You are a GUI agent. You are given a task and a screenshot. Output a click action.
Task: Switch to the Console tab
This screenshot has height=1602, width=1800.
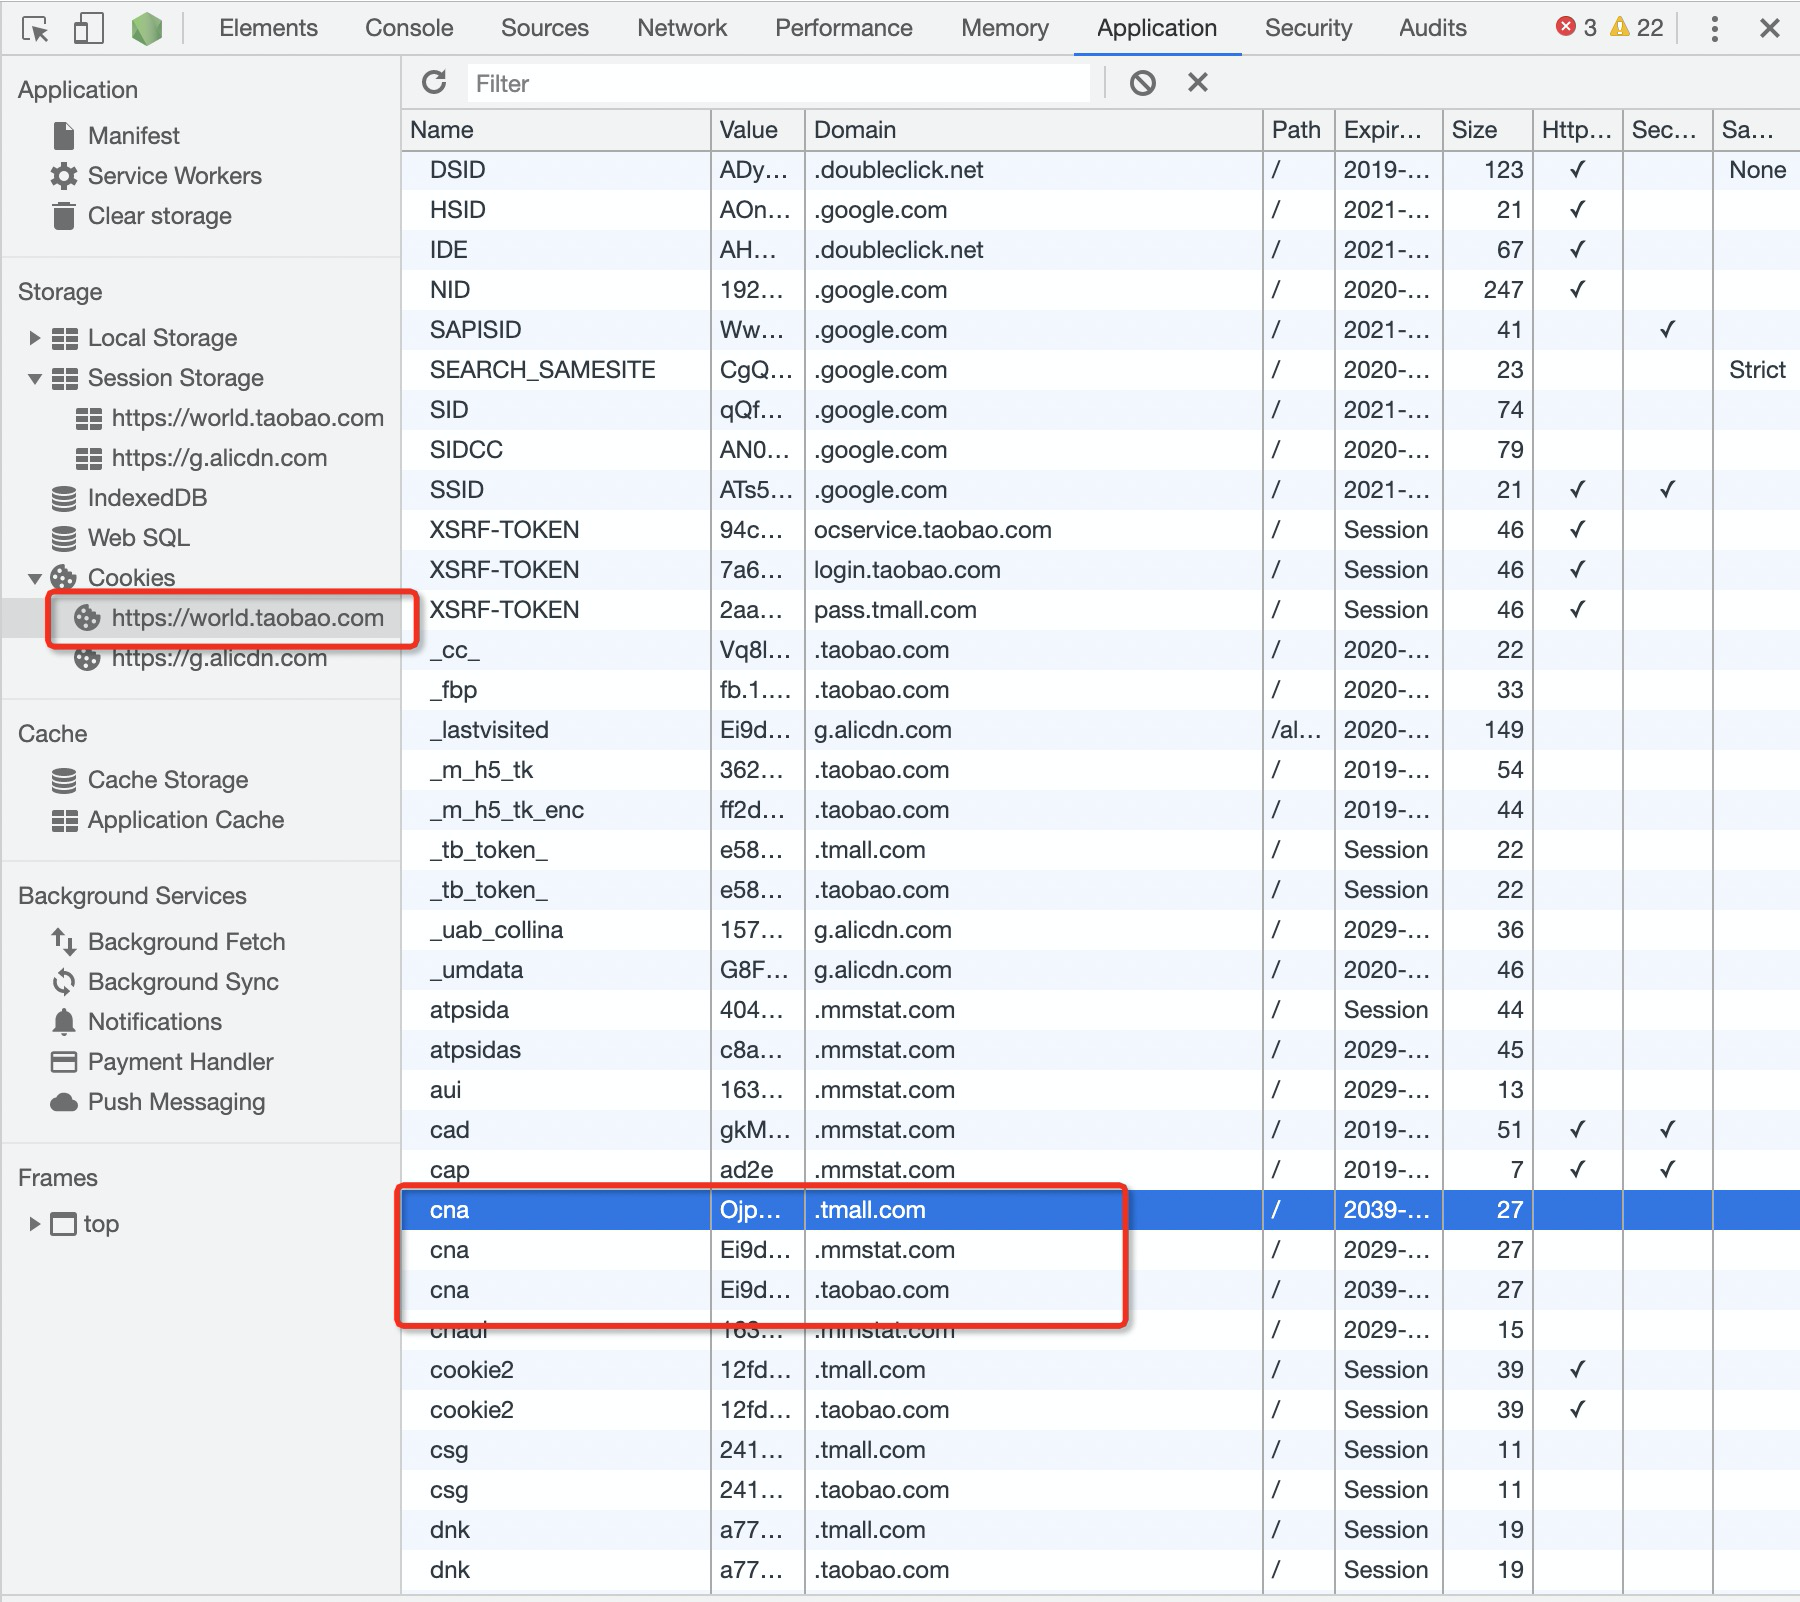pyautogui.click(x=409, y=28)
